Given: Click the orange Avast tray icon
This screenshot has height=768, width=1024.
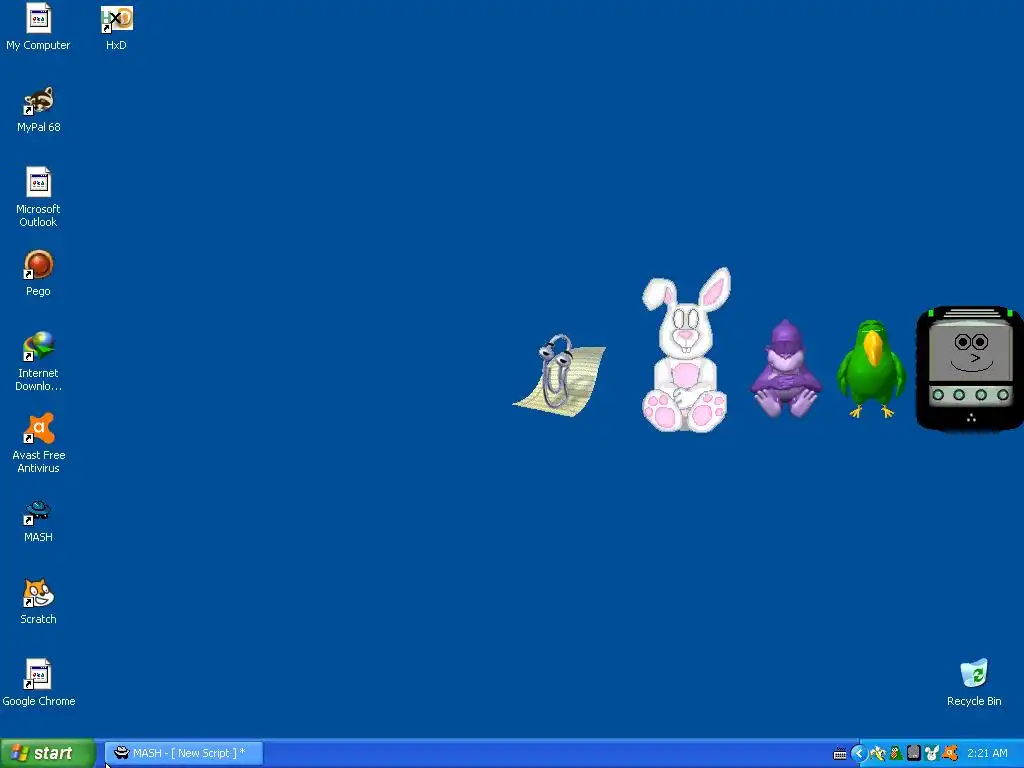Looking at the screenshot, I should point(950,754).
